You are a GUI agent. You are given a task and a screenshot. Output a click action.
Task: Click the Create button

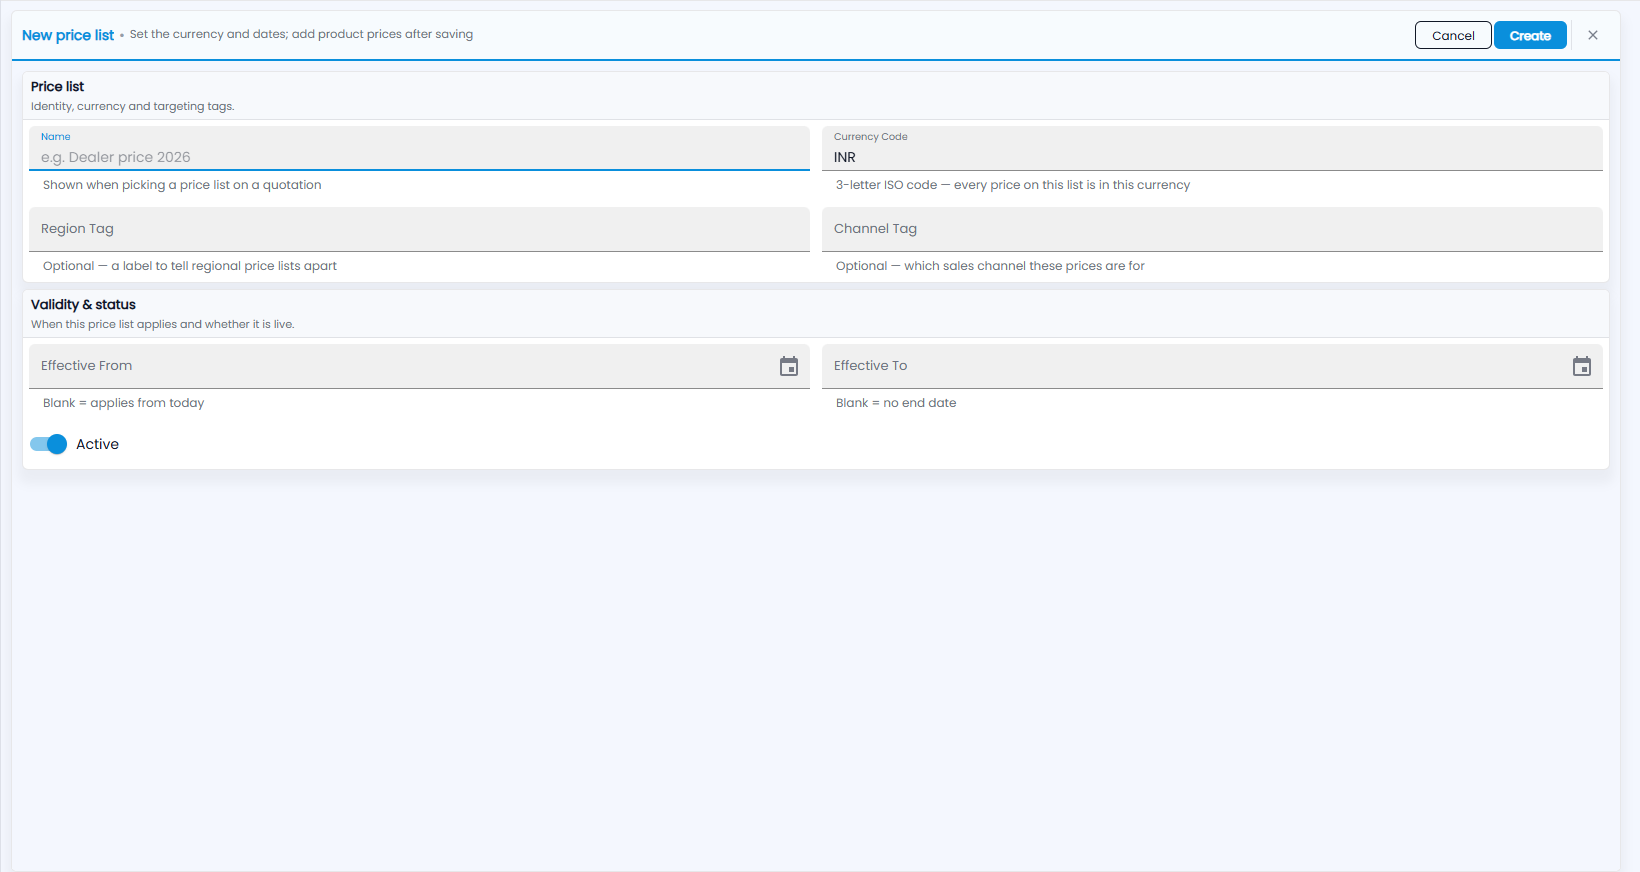(1530, 35)
